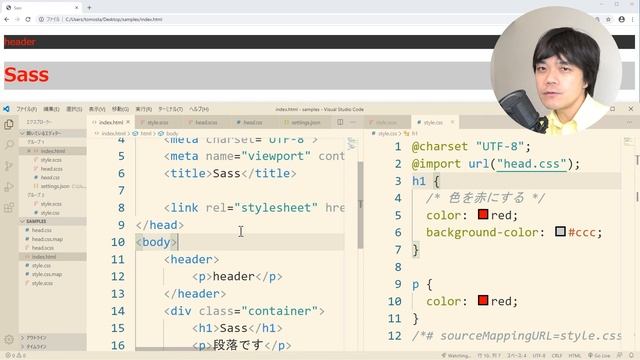
Task: Expand the Outline section (アウトライン)
Action: (52, 338)
